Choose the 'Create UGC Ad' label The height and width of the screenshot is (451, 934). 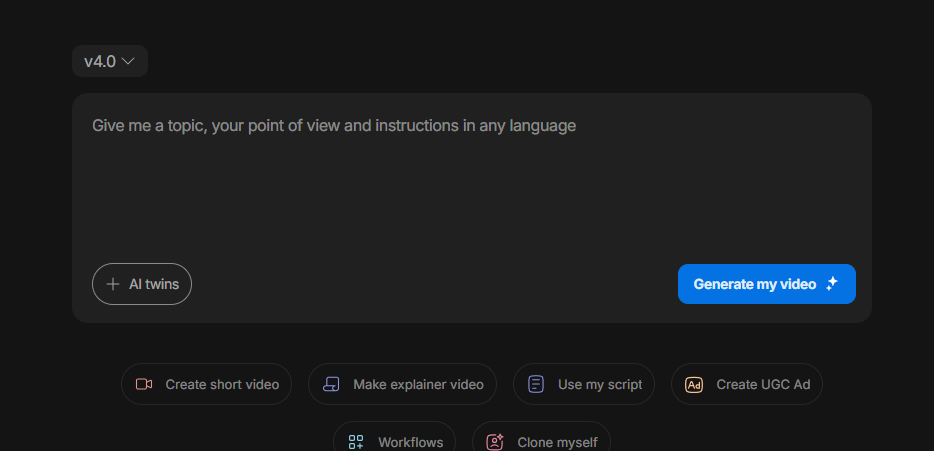pos(763,384)
